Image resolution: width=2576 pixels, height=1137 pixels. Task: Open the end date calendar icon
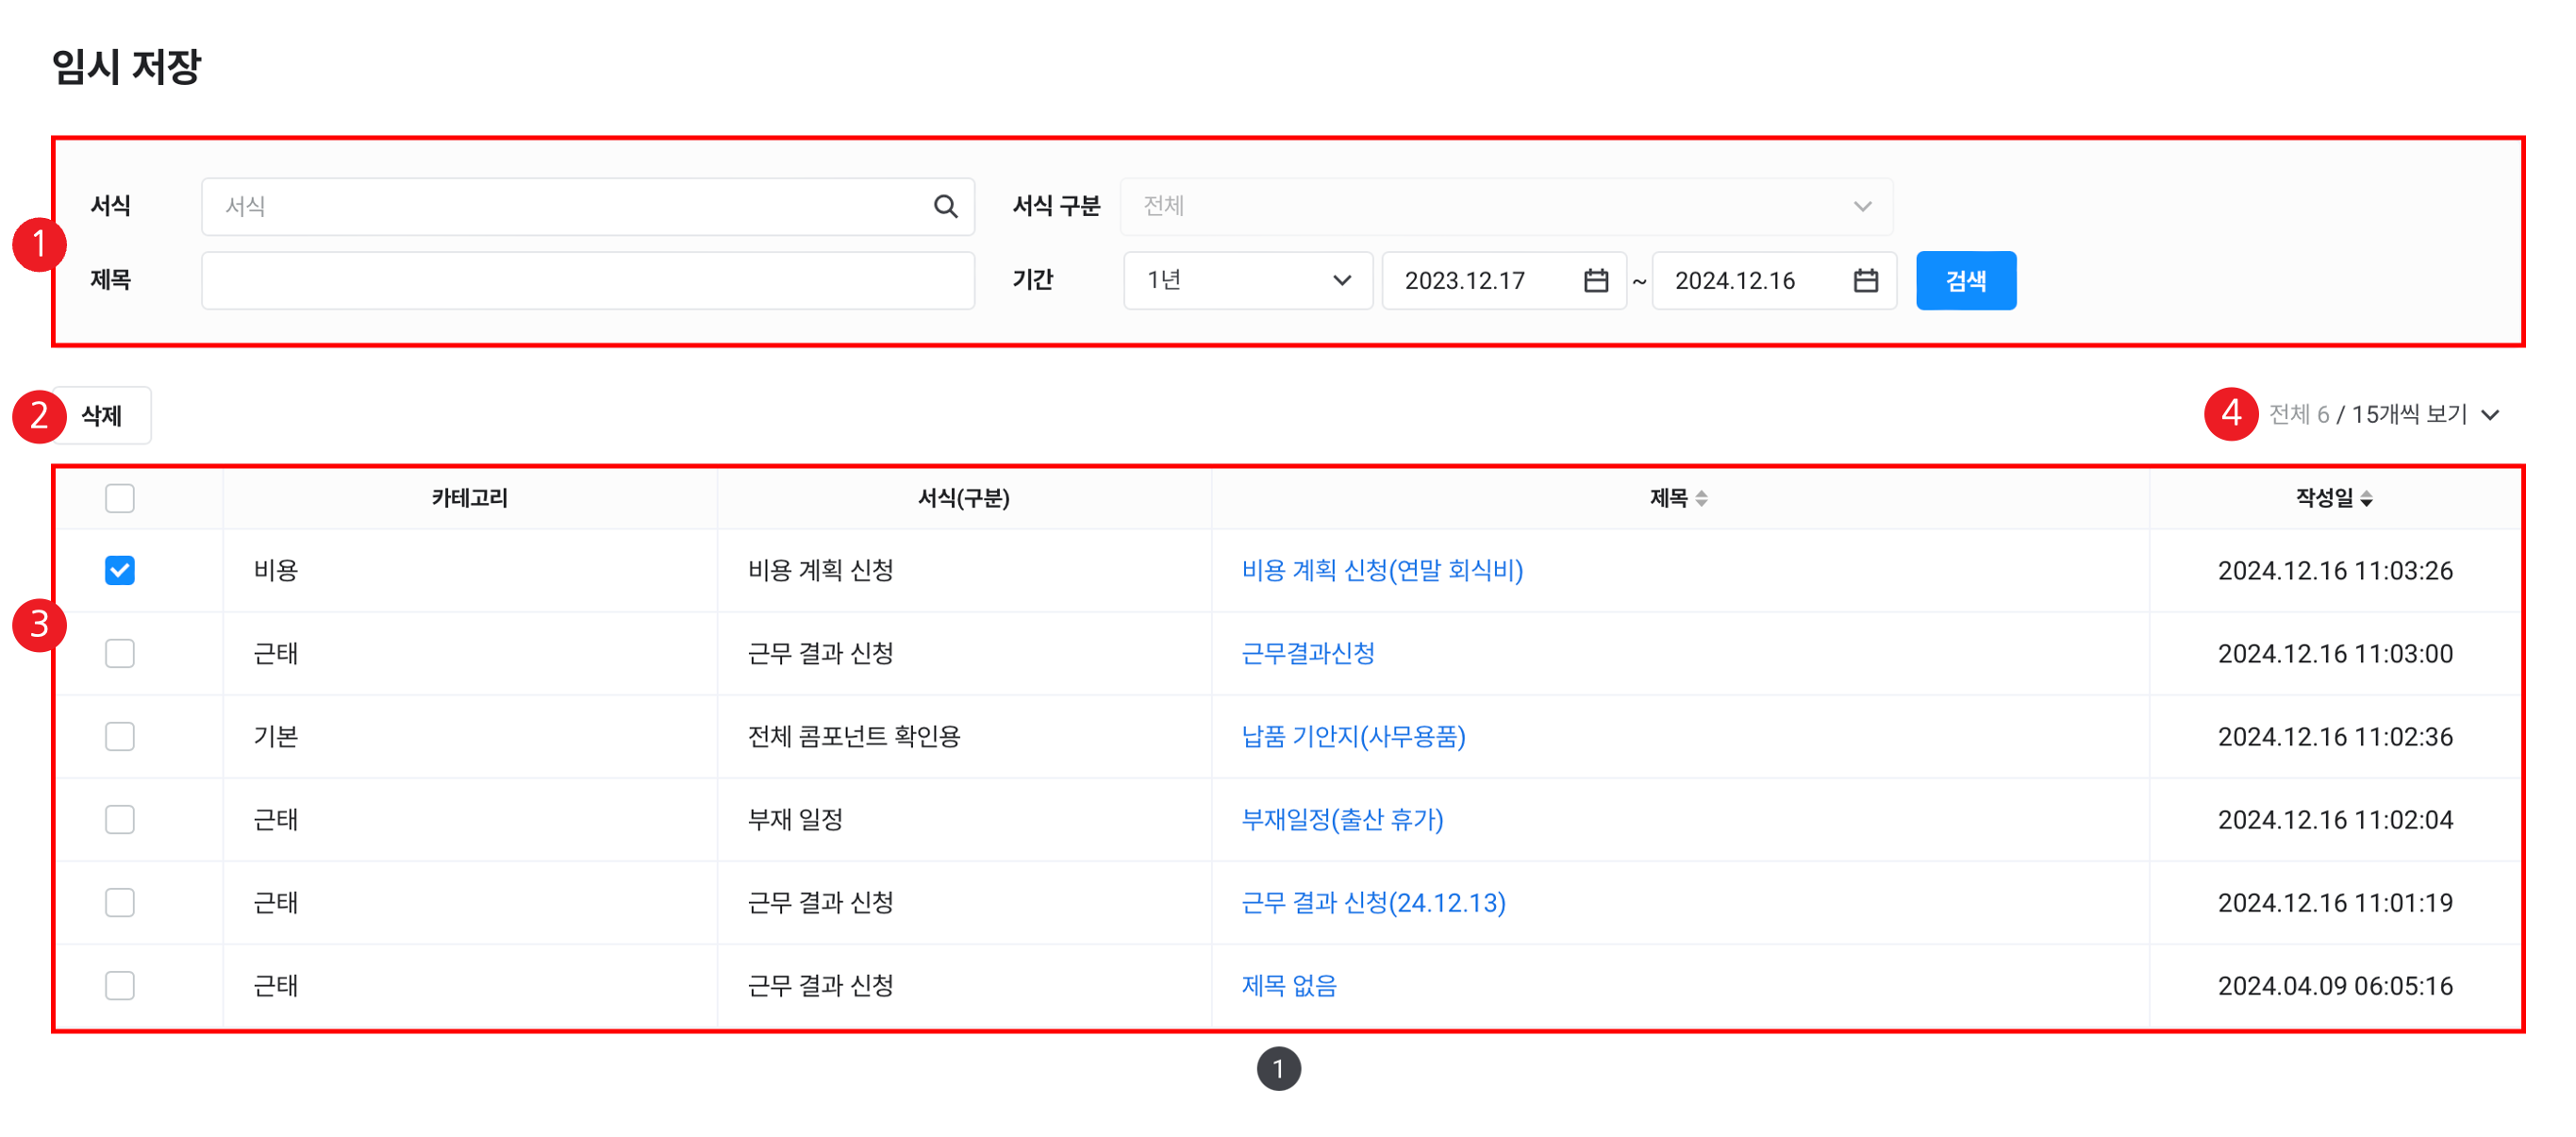point(1865,280)
